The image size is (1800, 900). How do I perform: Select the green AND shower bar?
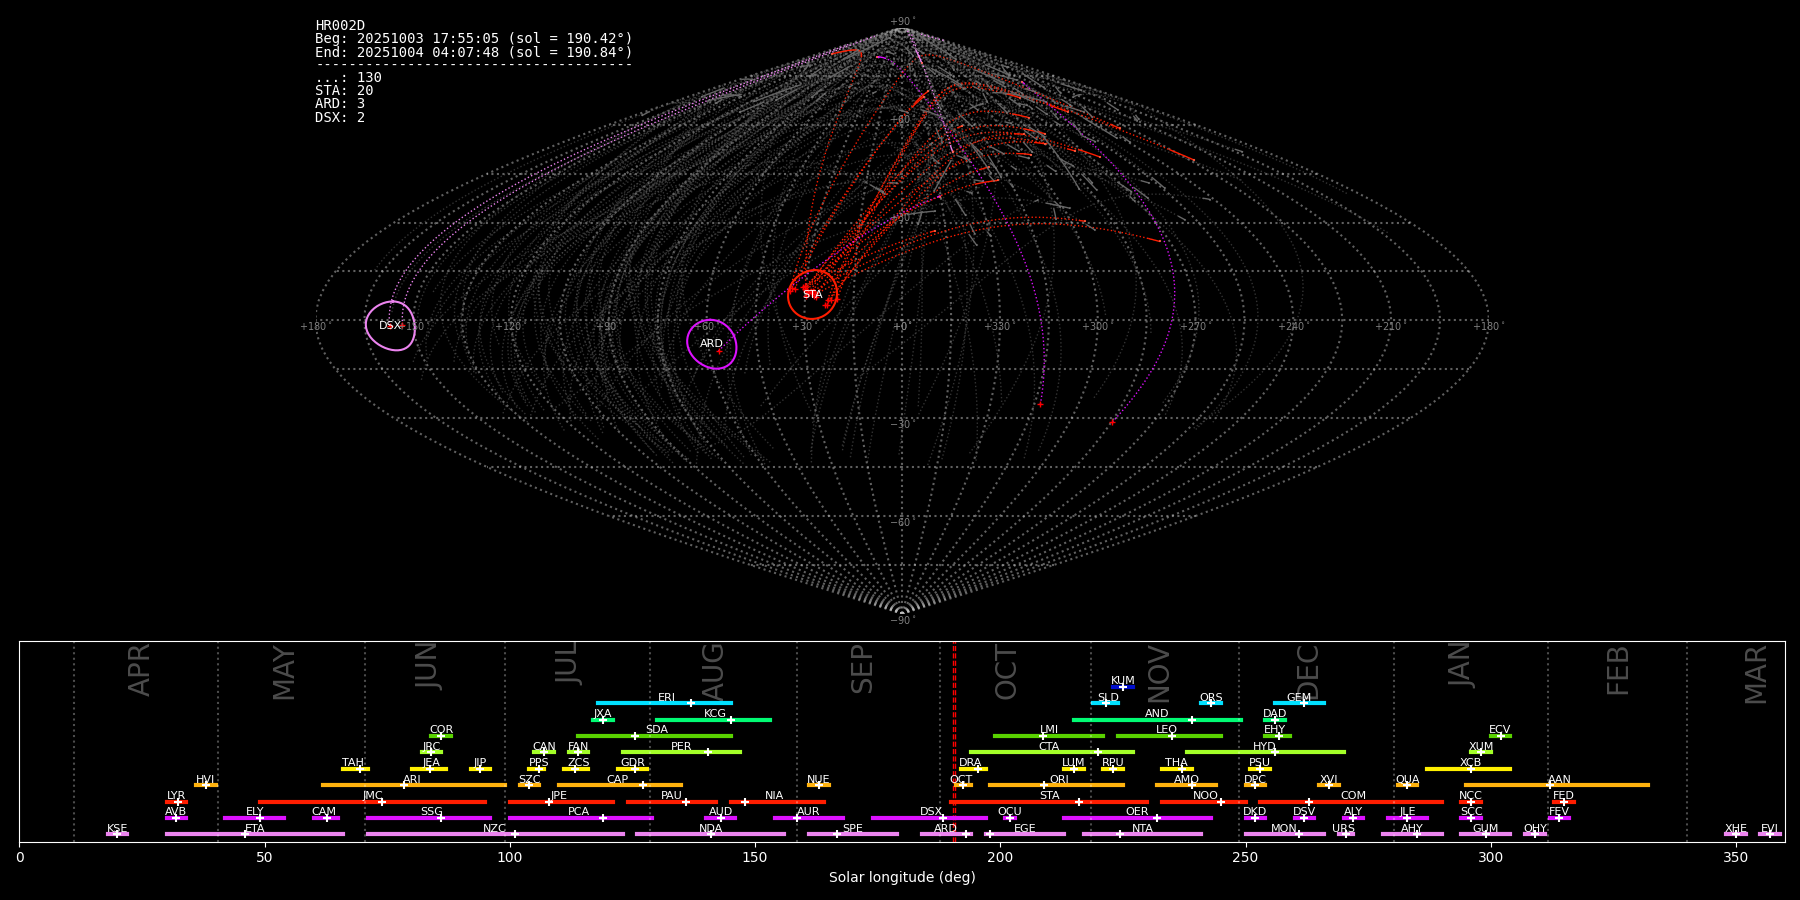pyautogui.click(x=1157, y=720)
